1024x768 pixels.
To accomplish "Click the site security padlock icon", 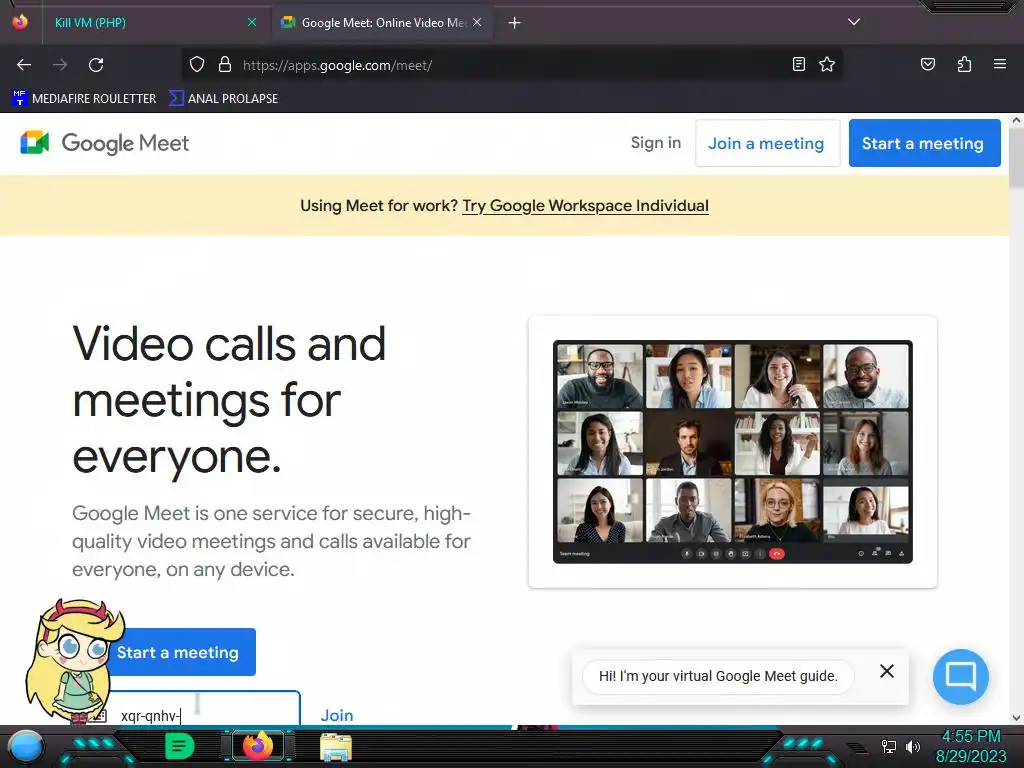I will (225, 65).
